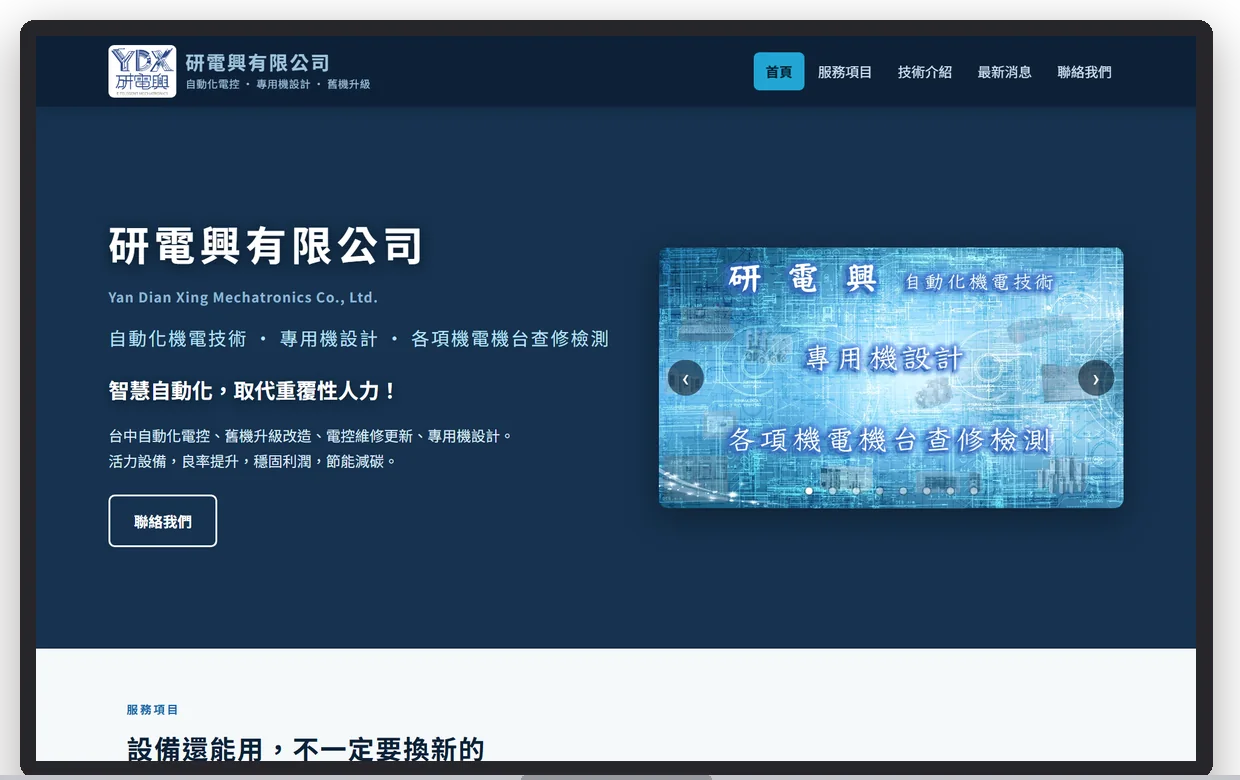Open 聯絡我們 in top navigation
This screenshot has height=780, width=1240.
point(1085,72)
